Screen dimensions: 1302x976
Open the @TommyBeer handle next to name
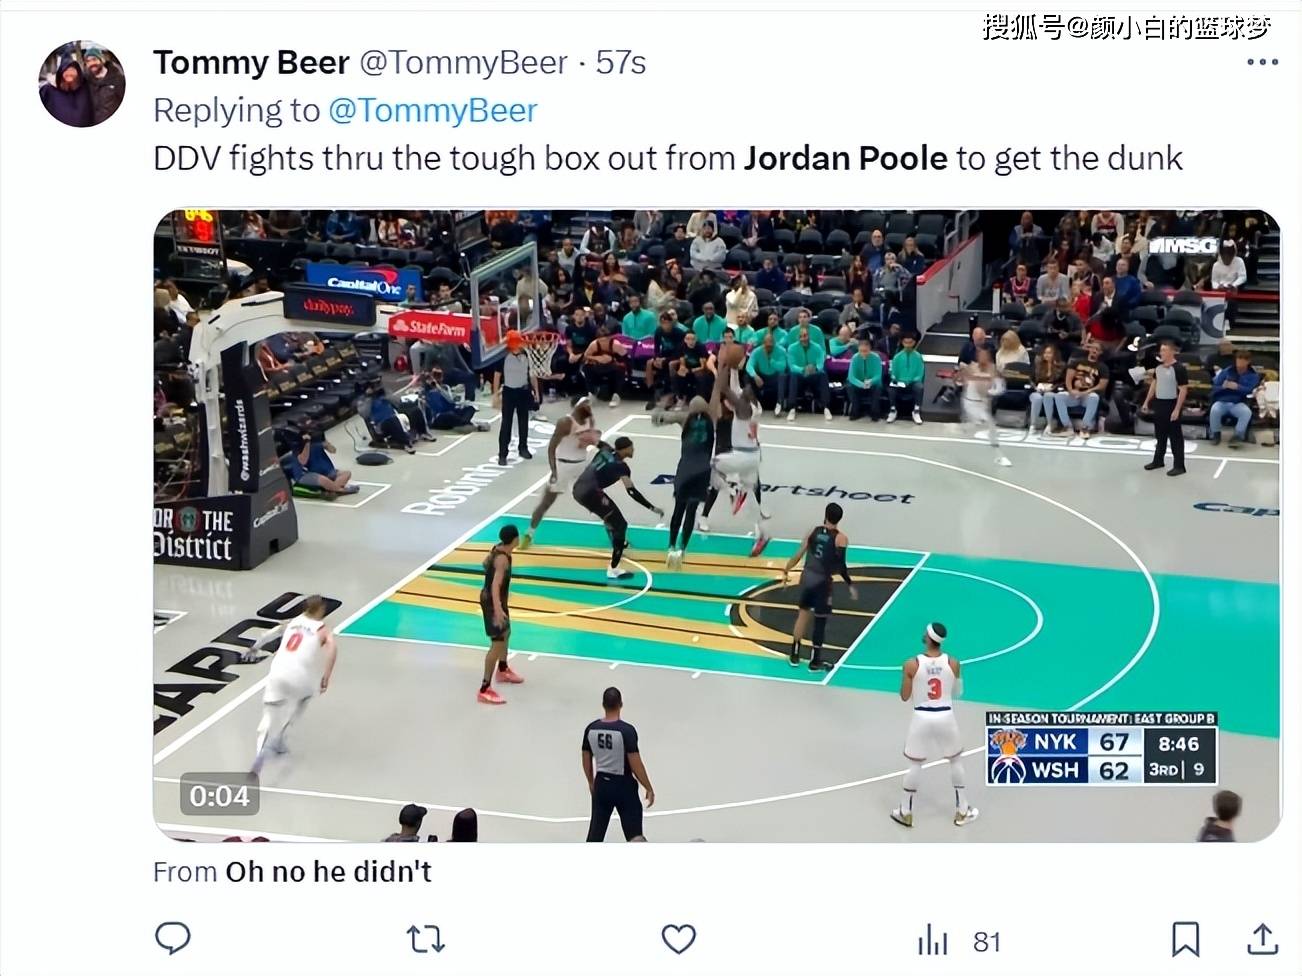coord(463,62)
